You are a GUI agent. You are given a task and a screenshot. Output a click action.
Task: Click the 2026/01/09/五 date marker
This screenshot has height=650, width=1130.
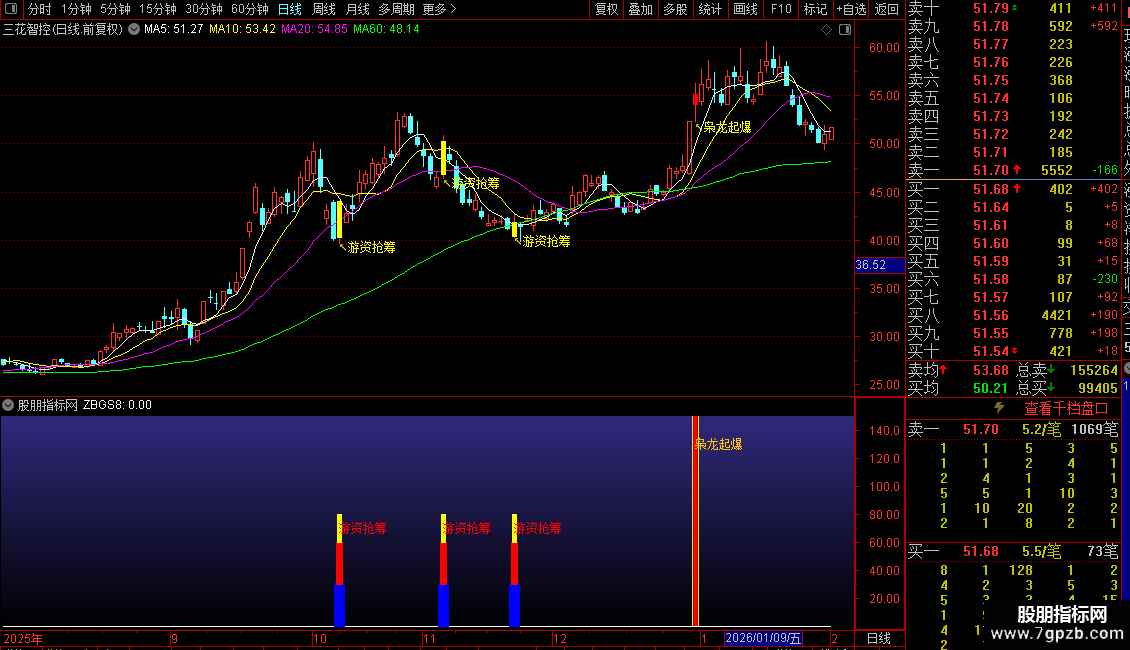coord(763,638)
